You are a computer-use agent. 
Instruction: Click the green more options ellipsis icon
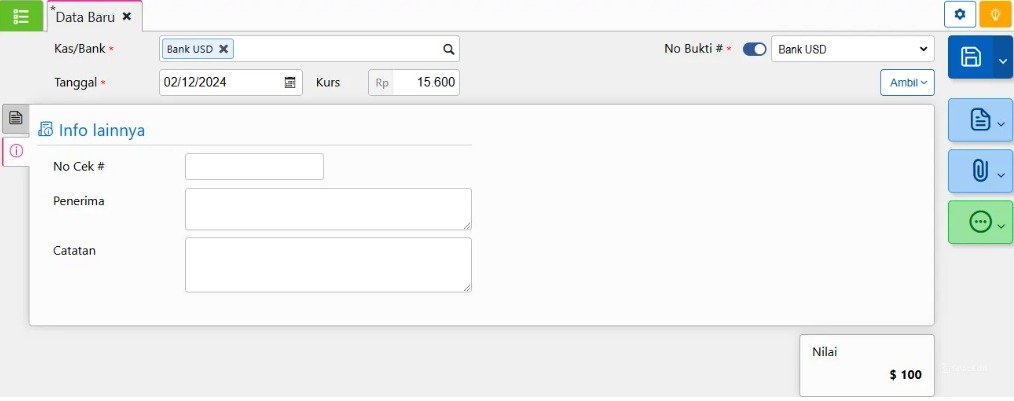(x=980, y=222)
